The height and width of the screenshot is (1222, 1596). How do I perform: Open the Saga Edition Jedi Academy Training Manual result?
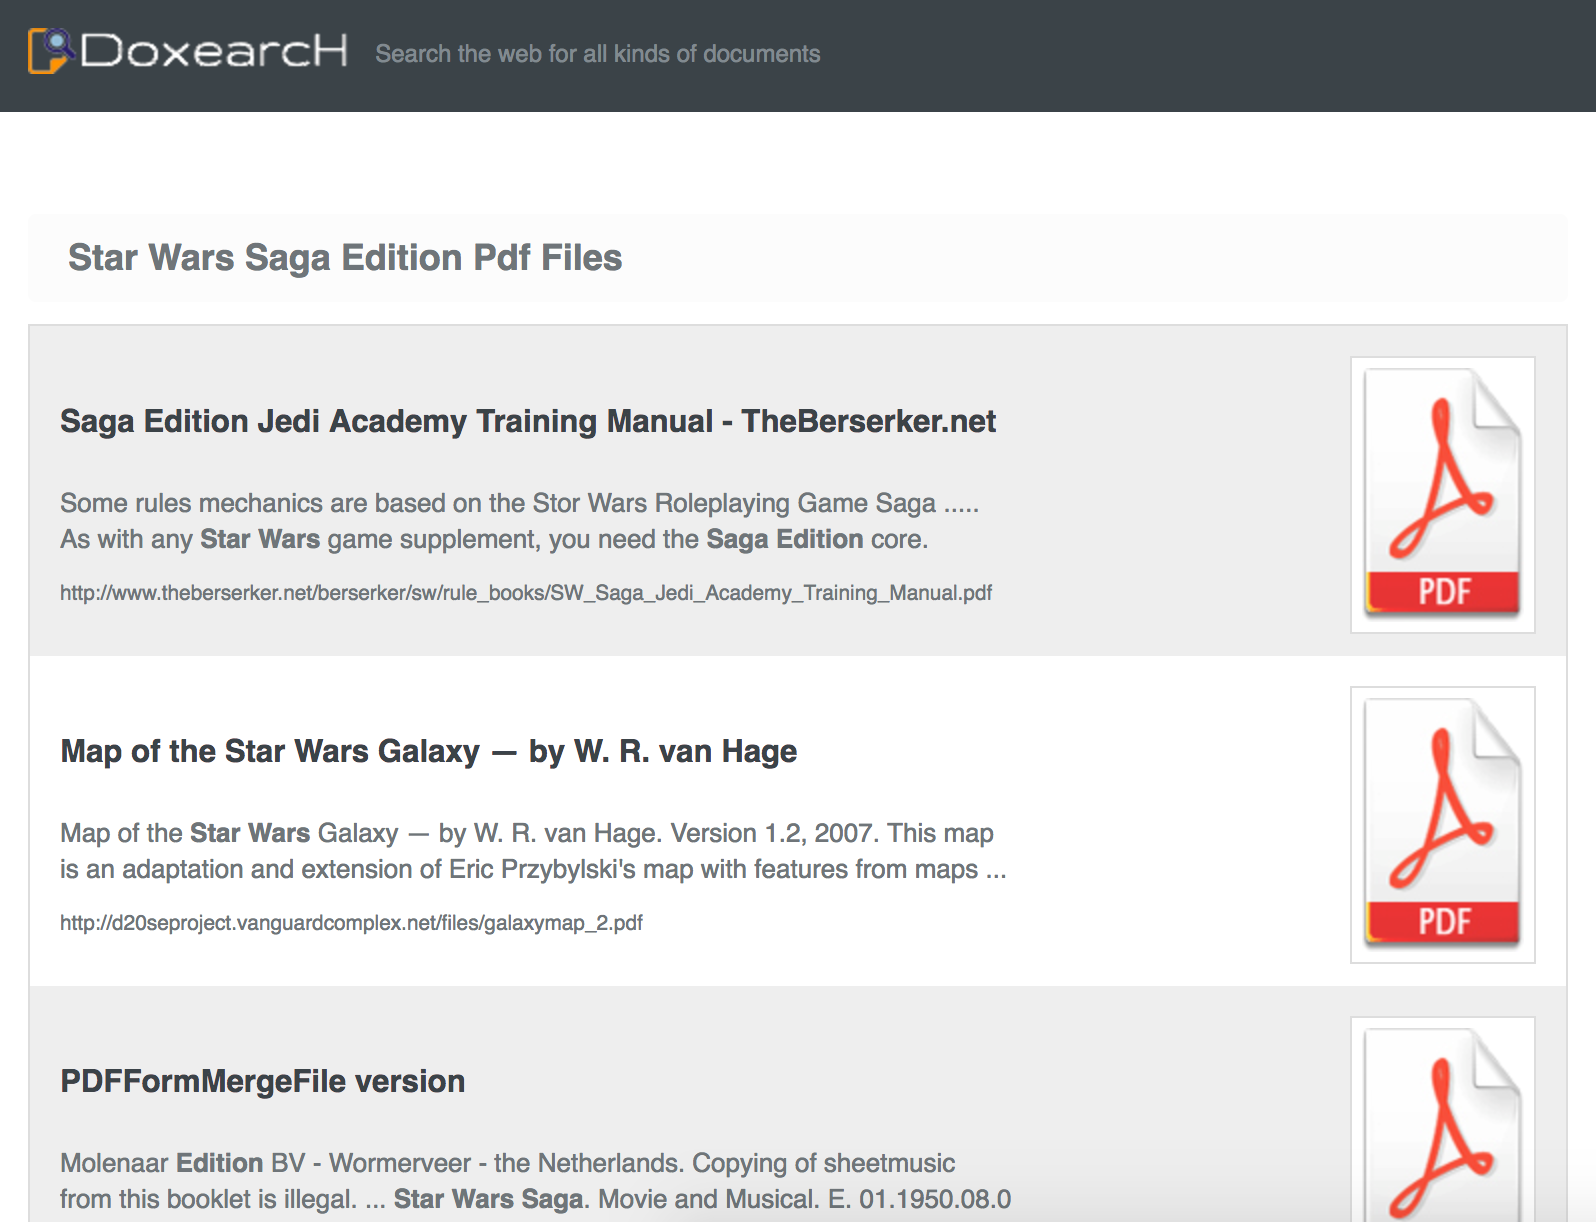click(528, 421)
